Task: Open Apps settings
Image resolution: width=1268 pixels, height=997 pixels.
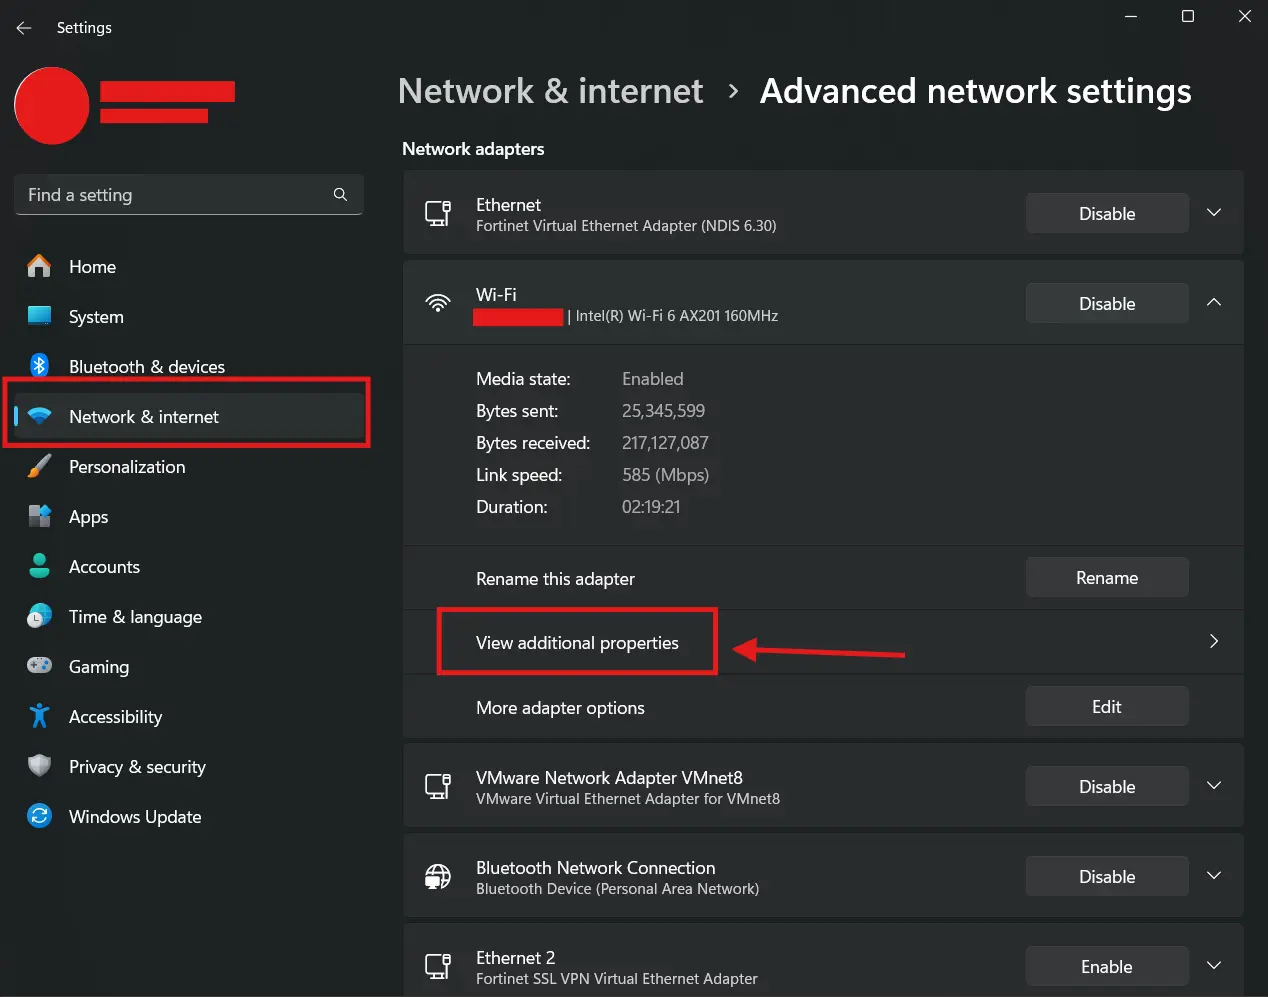Action: pos(190,517)
